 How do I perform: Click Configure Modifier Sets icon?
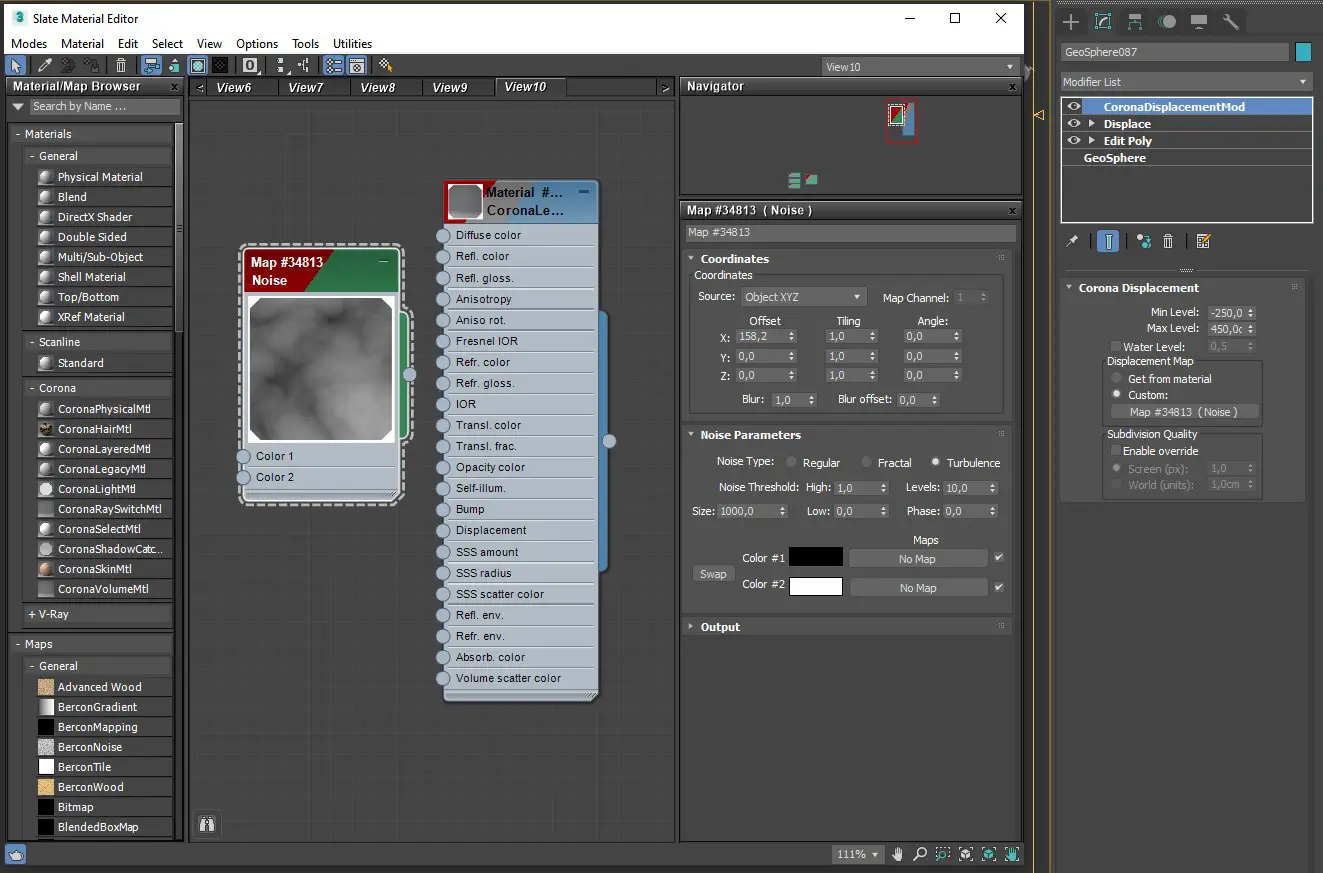(x=1203, y=241)
